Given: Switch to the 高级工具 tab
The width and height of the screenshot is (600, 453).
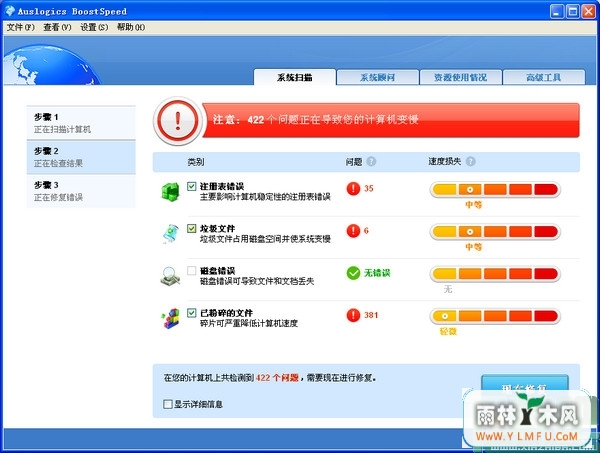Looking at the screenshot, I should (543, 77).
